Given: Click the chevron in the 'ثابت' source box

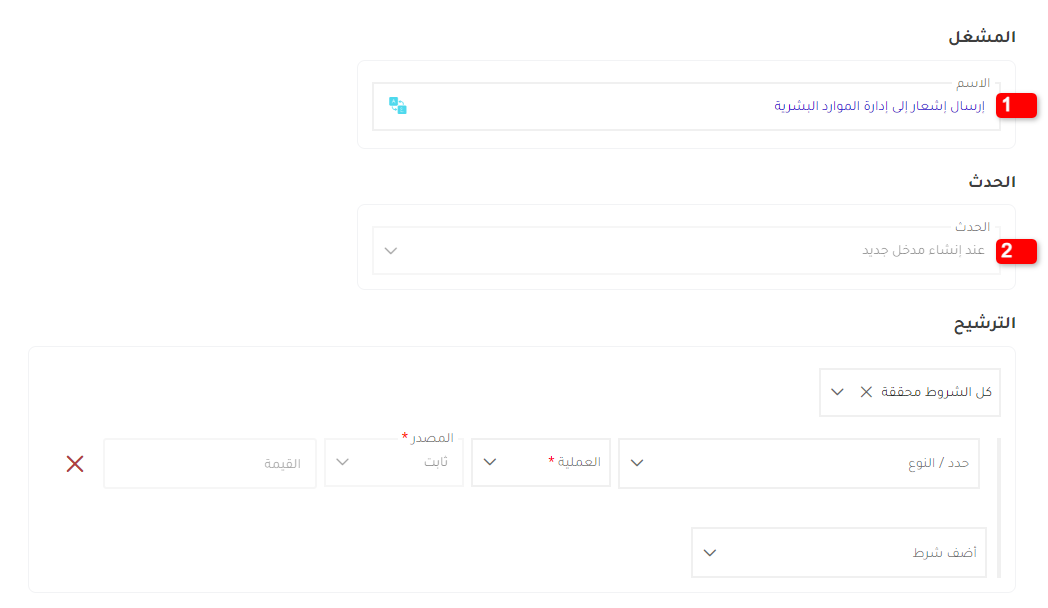Looking at the screenshot, I should point(343,463).
